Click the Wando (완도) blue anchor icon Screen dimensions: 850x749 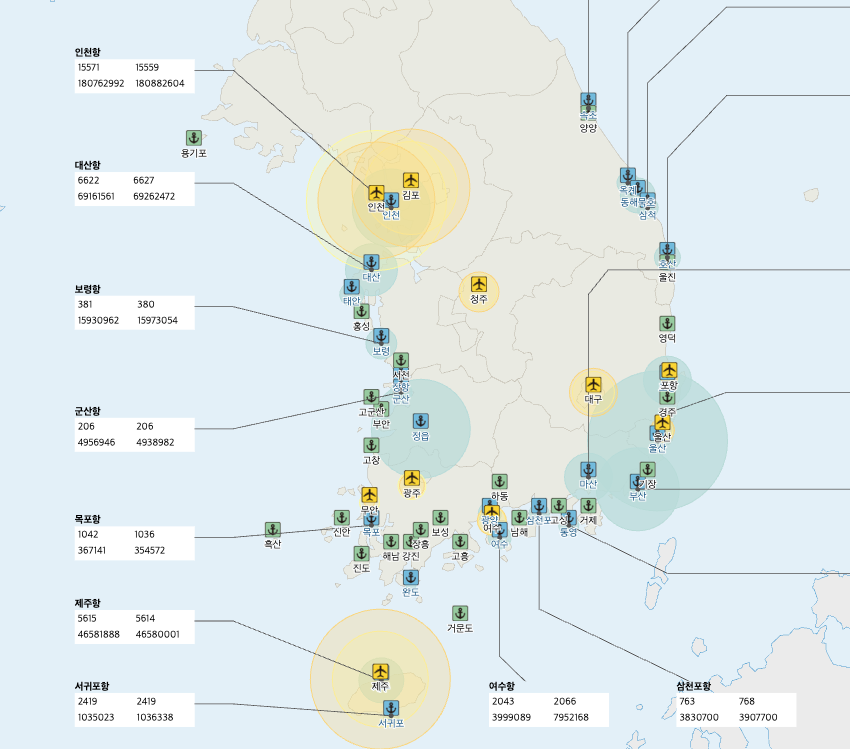pyautogui.click(x=410, y=577)
